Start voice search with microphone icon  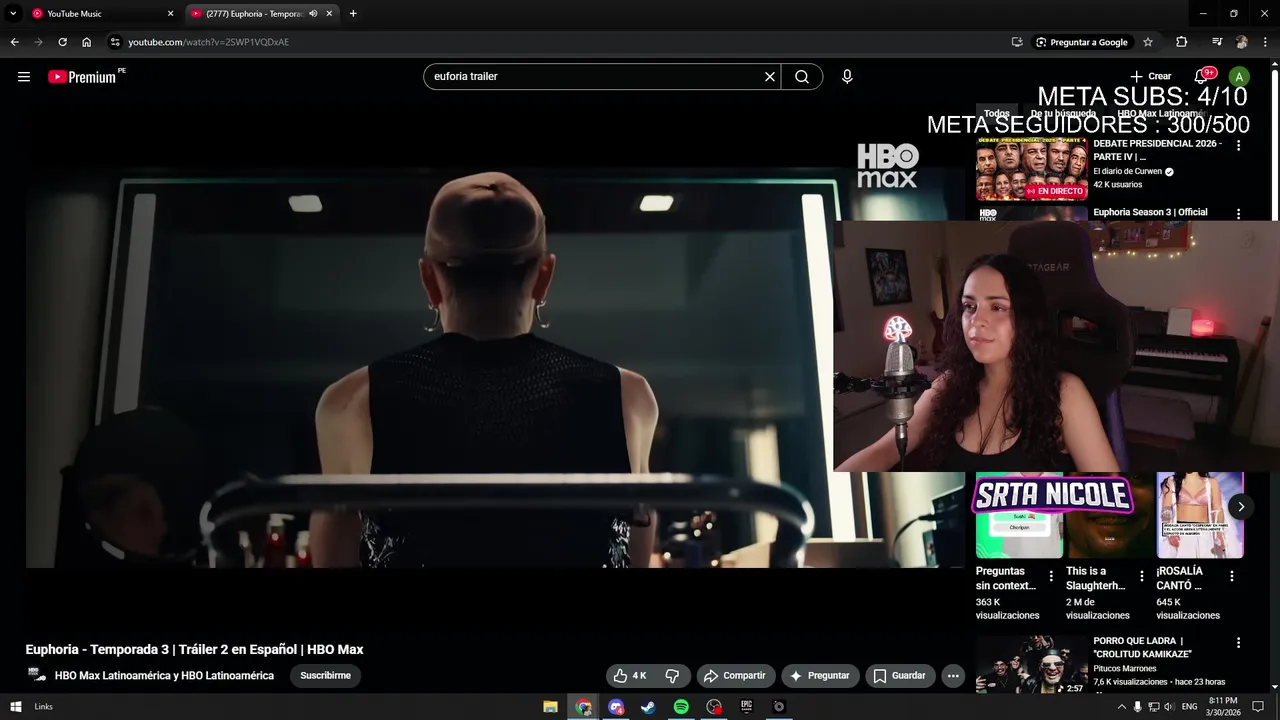(847, 77)
